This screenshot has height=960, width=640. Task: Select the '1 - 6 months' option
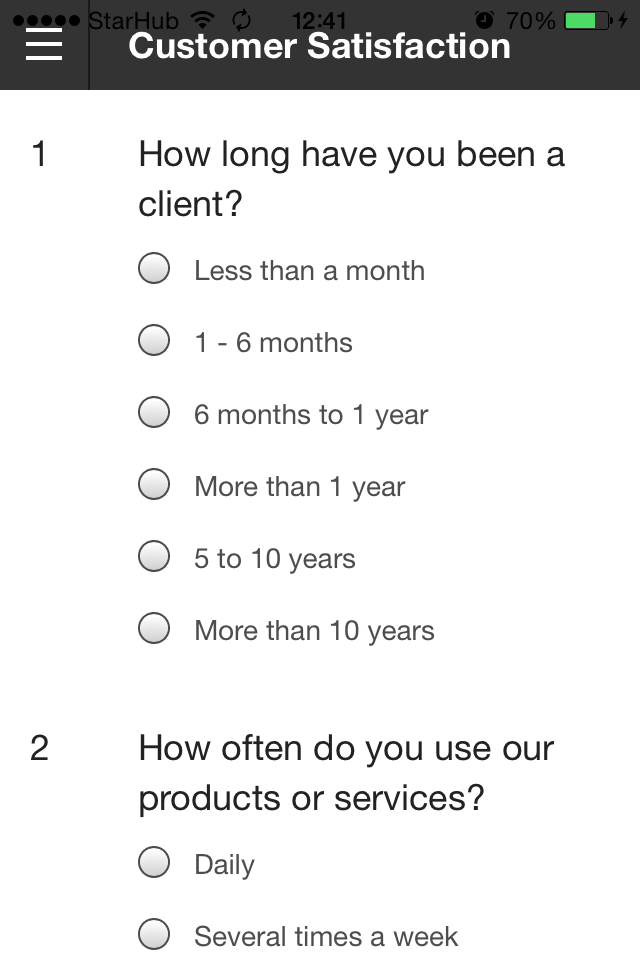tap(154, 340)
